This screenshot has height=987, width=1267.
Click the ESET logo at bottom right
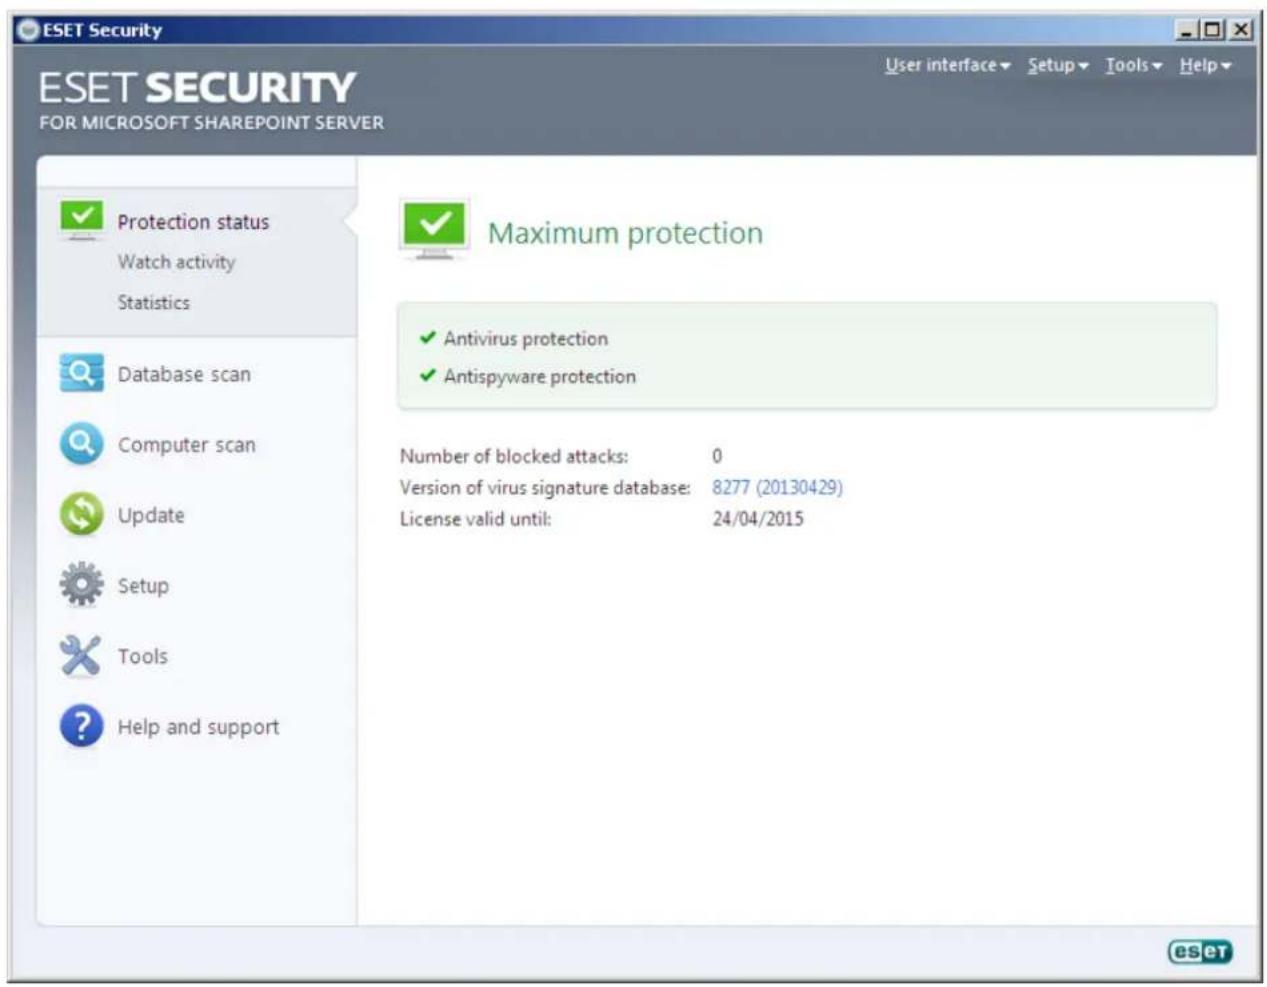click(1200, 951)
